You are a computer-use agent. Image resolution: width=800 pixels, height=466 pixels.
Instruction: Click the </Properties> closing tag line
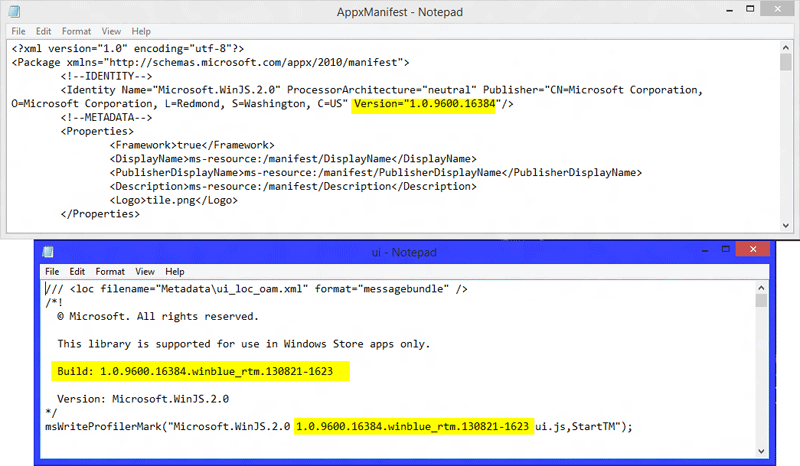[x=100, y=214]
